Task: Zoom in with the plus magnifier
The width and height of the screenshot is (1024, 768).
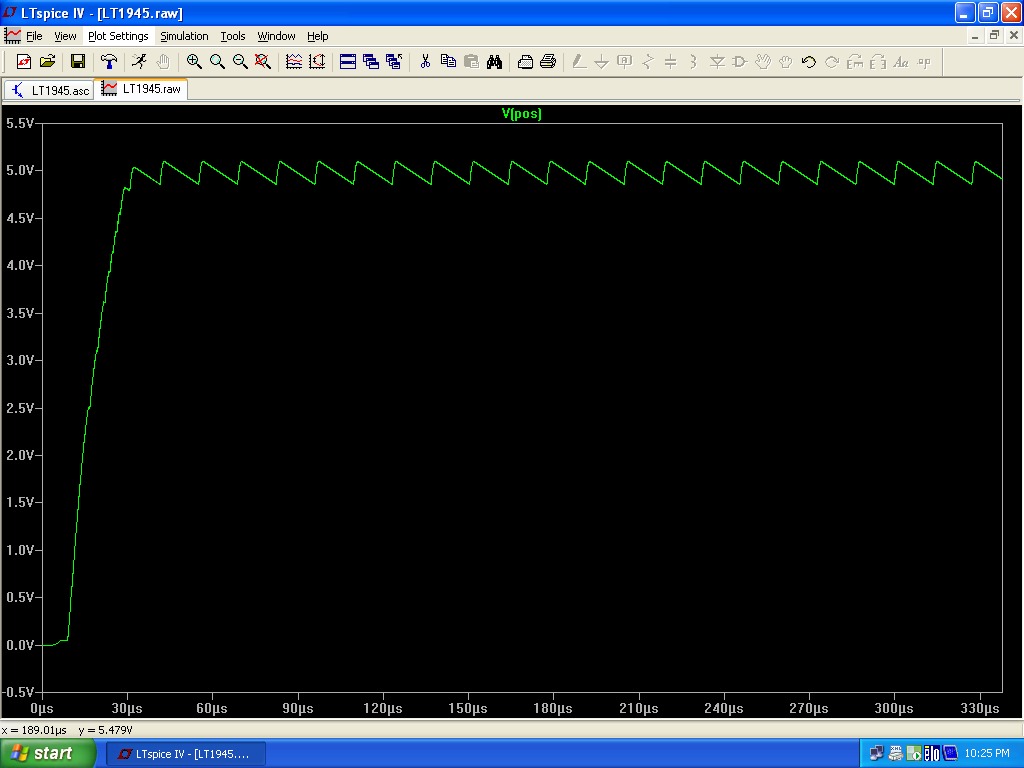Action: click(194, 61)
